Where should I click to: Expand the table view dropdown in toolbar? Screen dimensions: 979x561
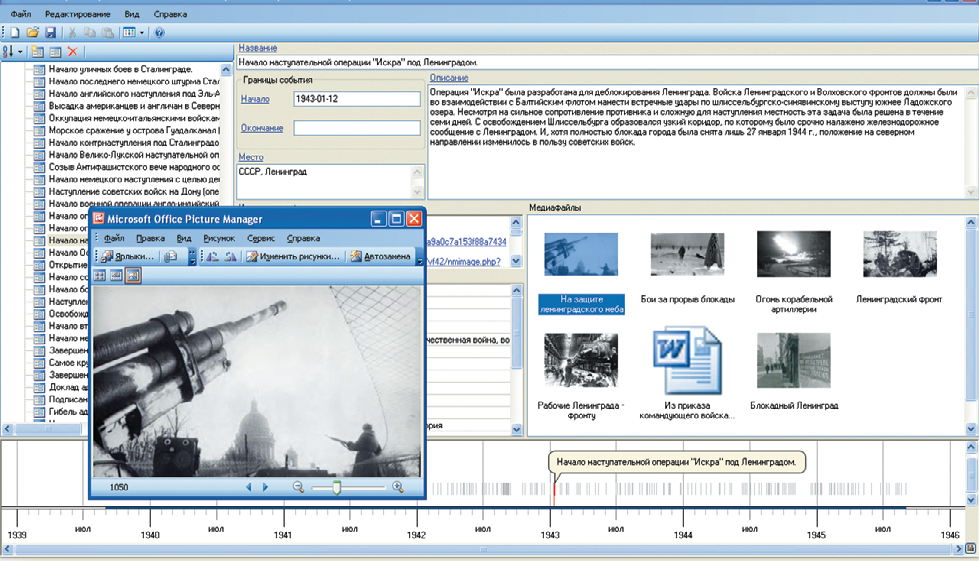pyautogui.click(x=142, y=33)
